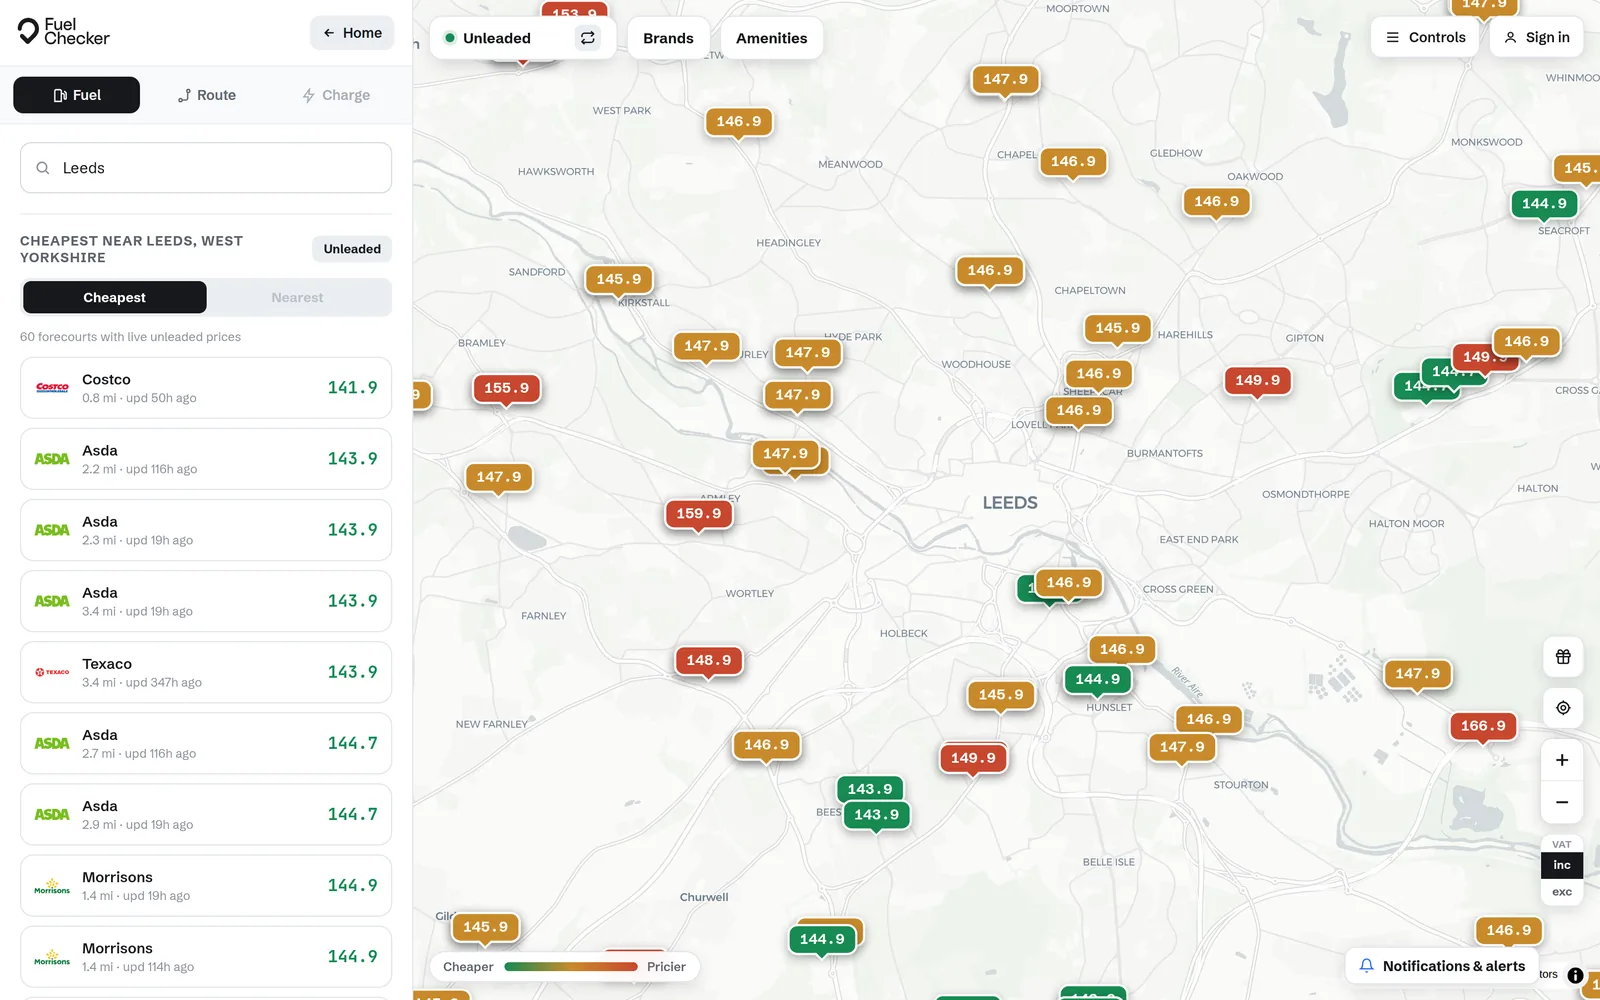Open the Charge tab
The image size is (1600, 1000).
tap(336, 95)
